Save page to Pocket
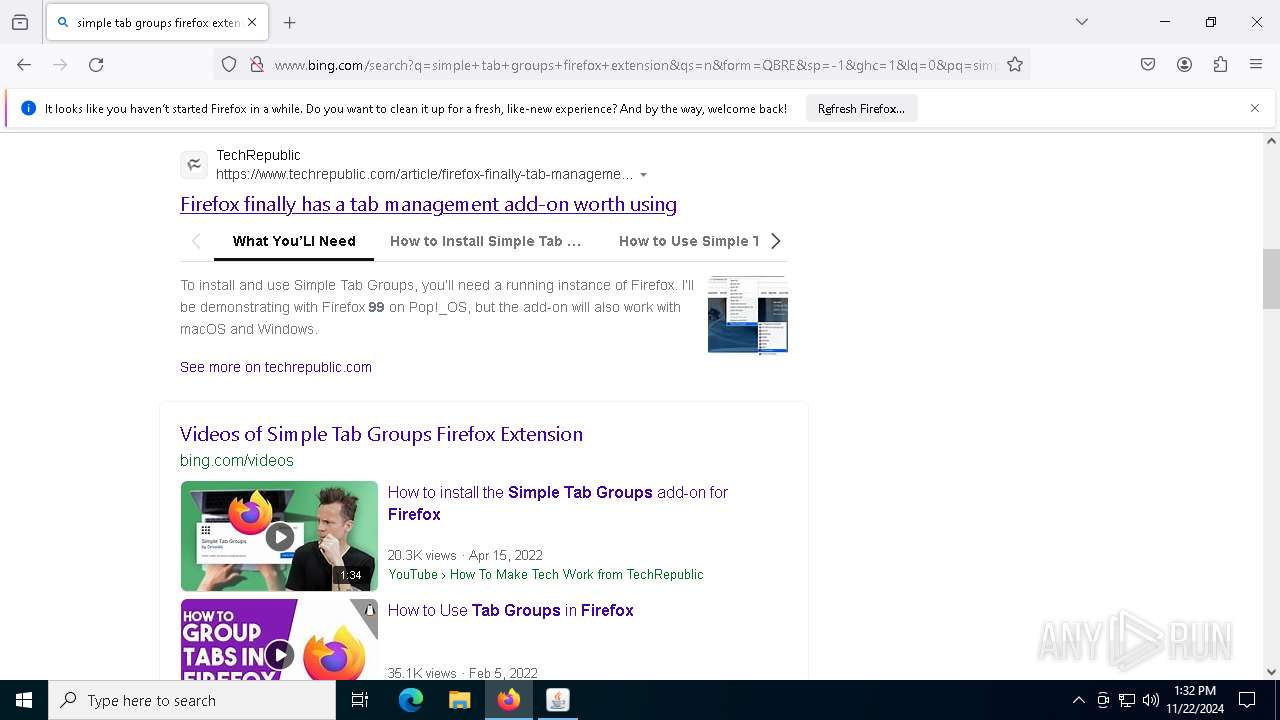Viewport: 1280px width, 720px height. (x=1148, y=65)
